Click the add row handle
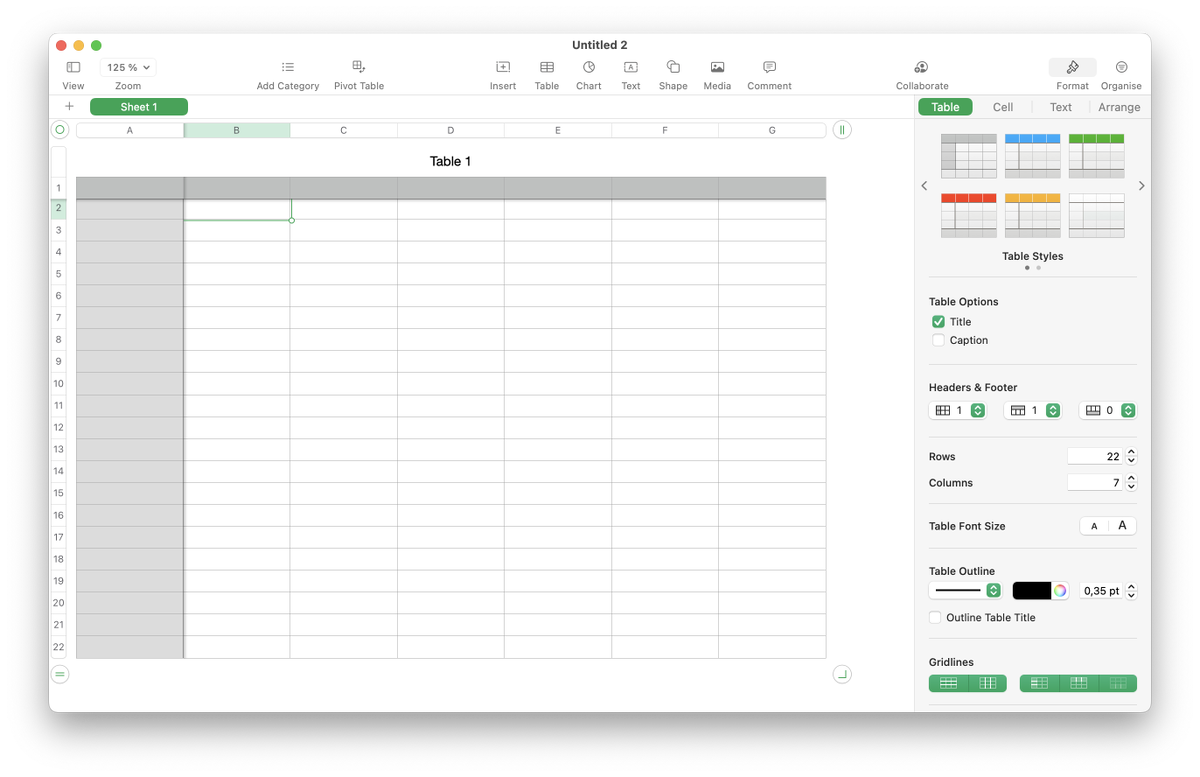The width and height of the screenshot is (1200, 777). tap(60, 674)
